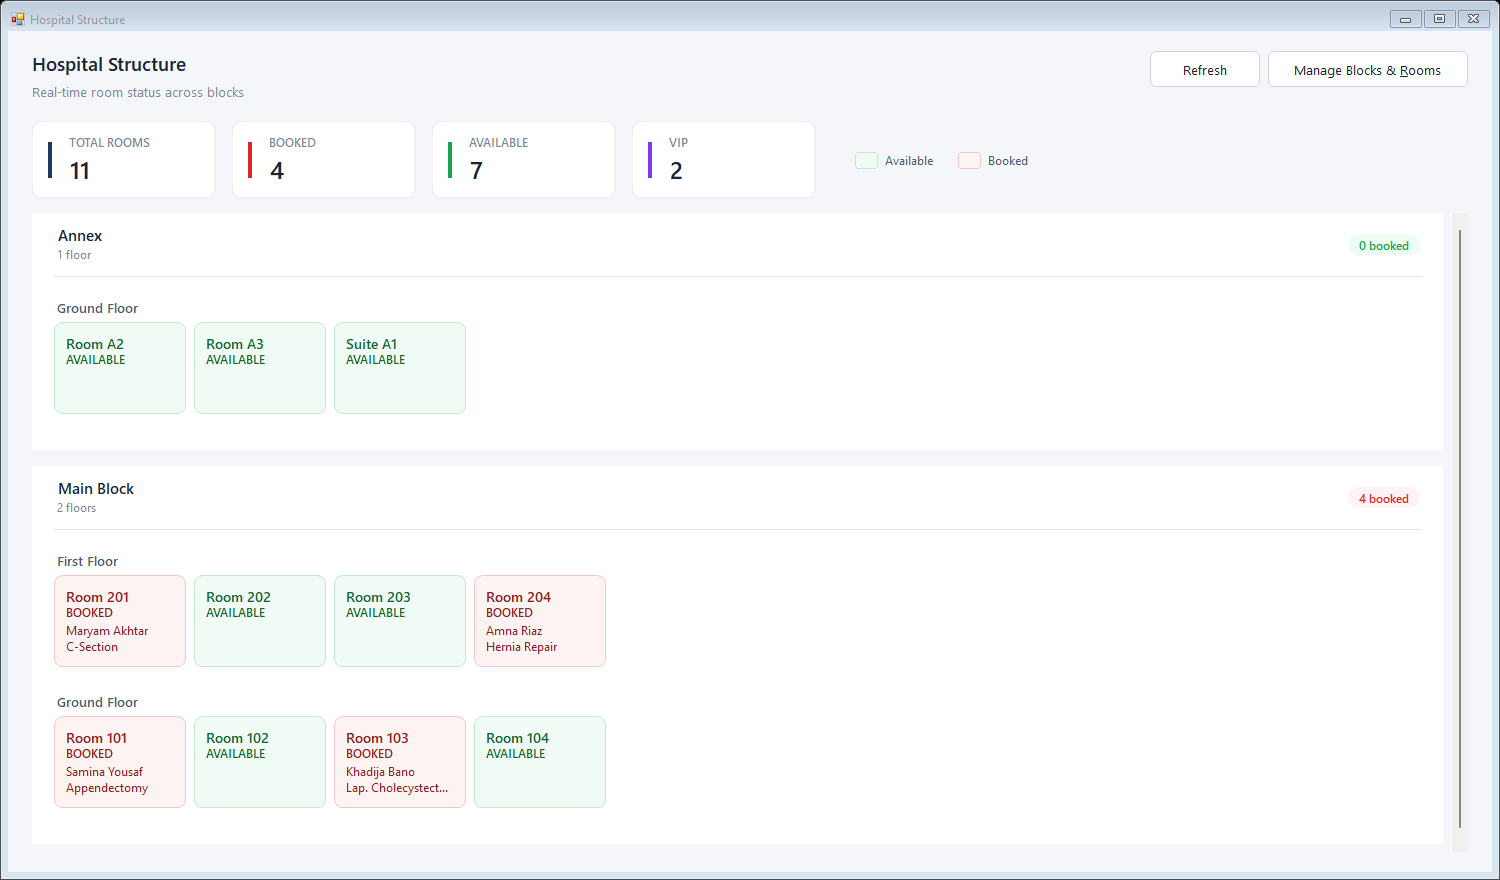The width and height of the screenshot is (1500, 880).
Task: Minimize the Hospital Structure window
Action: coord(1405,19)
